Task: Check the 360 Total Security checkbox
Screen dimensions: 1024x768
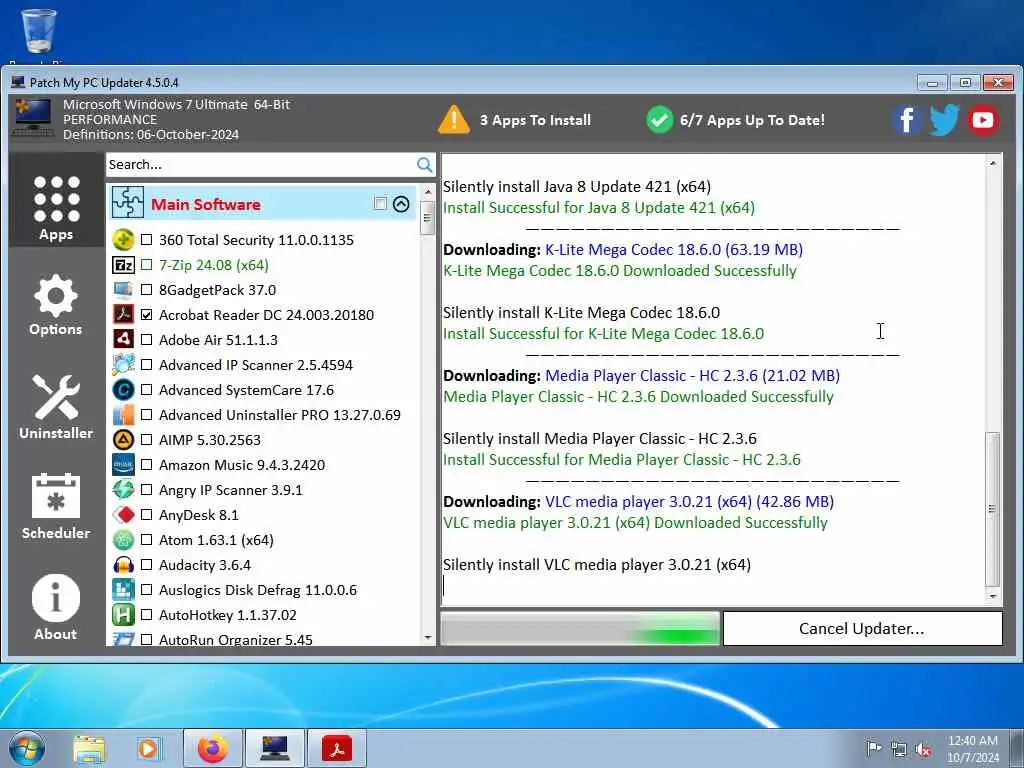Action: (147, 240)
